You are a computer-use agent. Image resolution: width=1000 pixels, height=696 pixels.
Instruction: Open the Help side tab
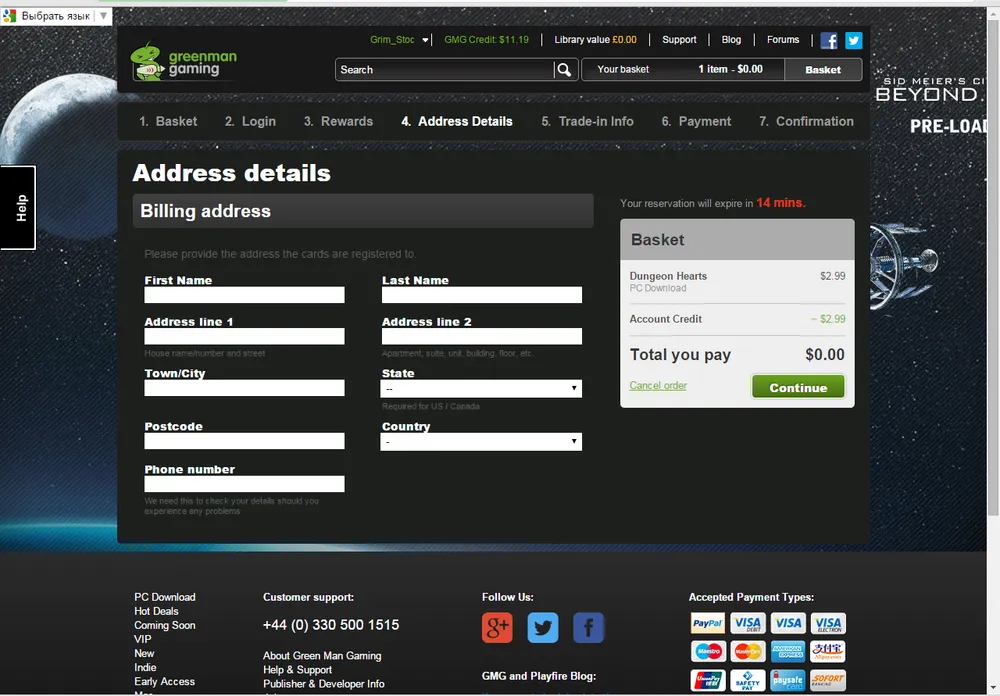point(18,207)
